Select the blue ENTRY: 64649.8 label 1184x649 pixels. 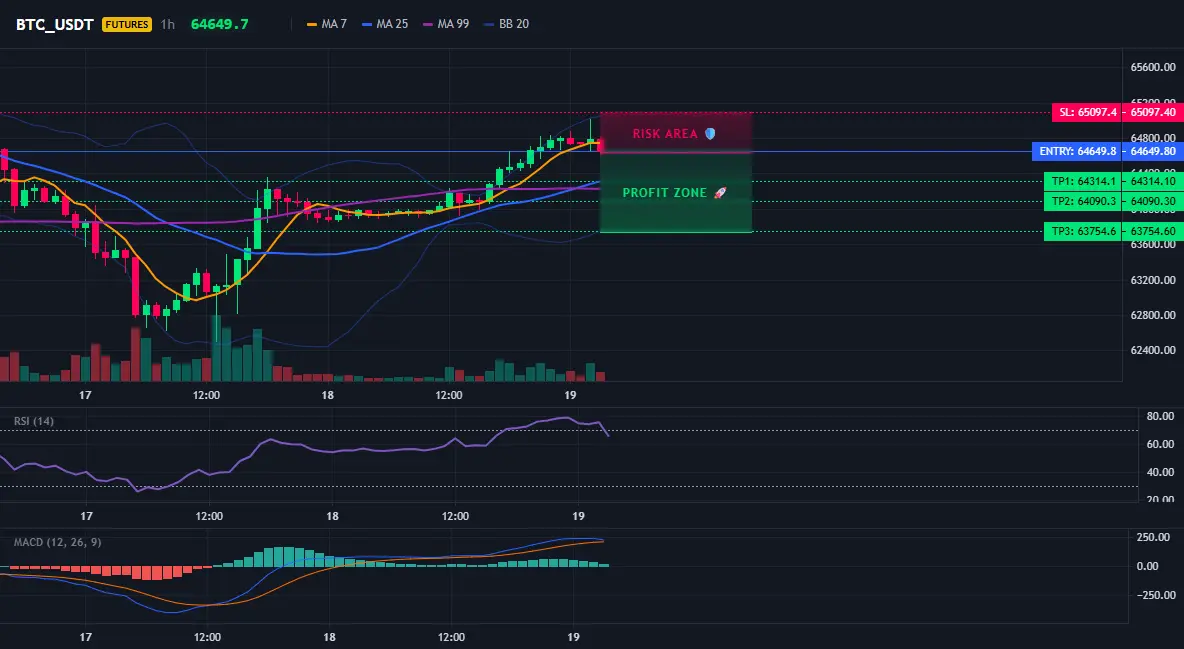[1077, 151]
